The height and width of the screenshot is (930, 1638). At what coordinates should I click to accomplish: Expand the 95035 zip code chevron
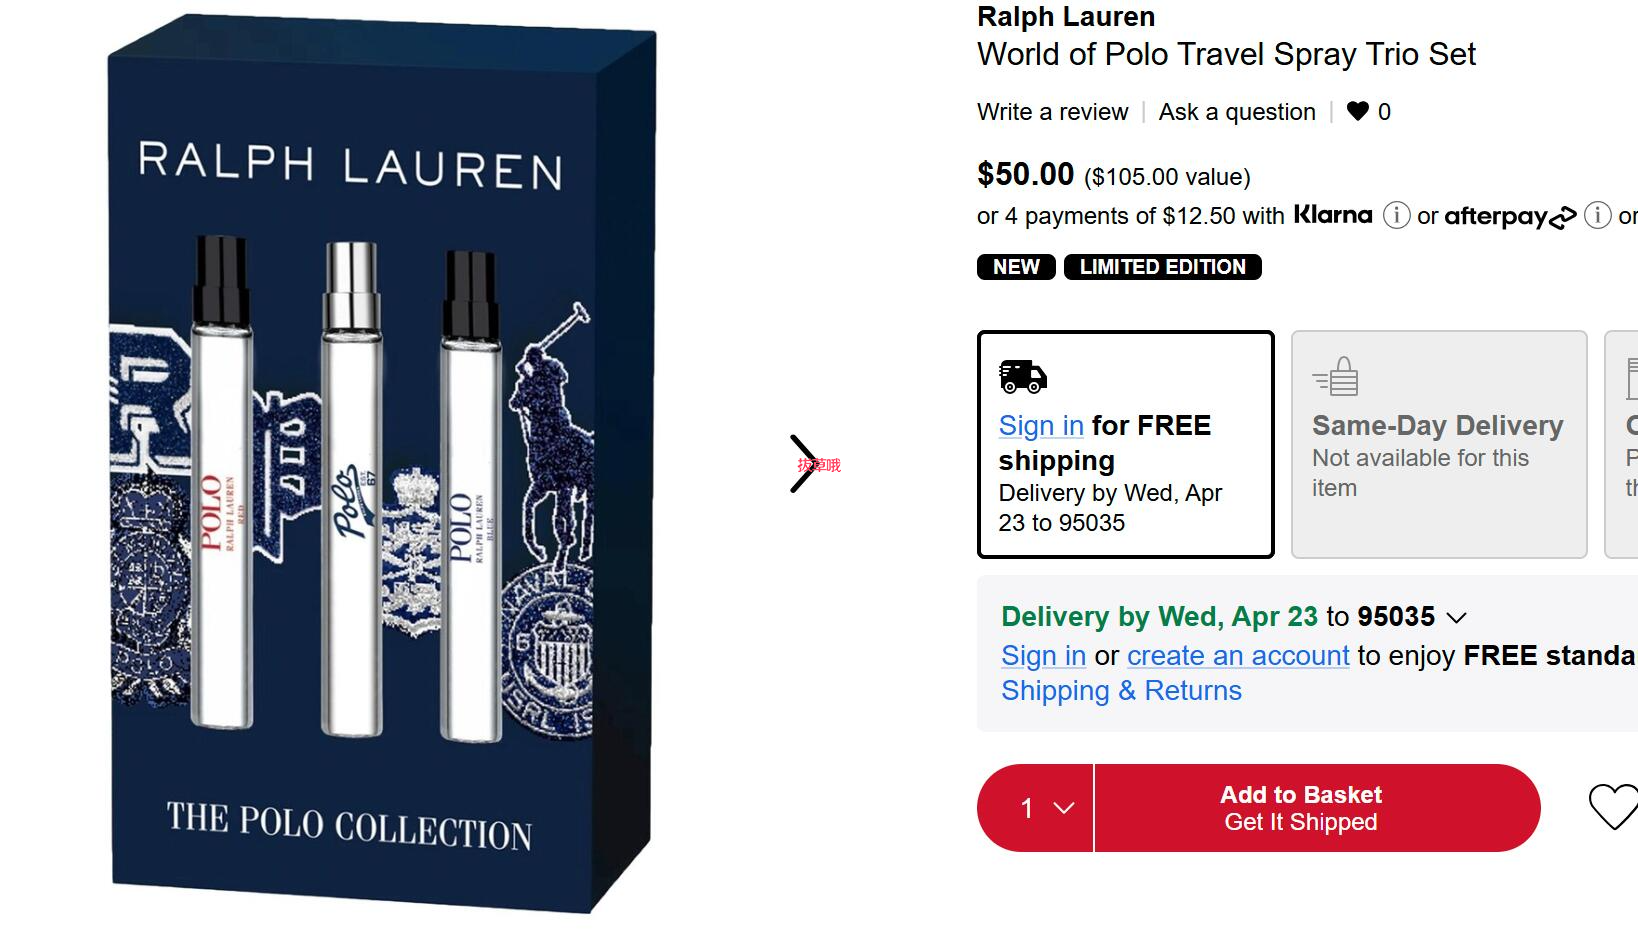[x=1456, y=618]
